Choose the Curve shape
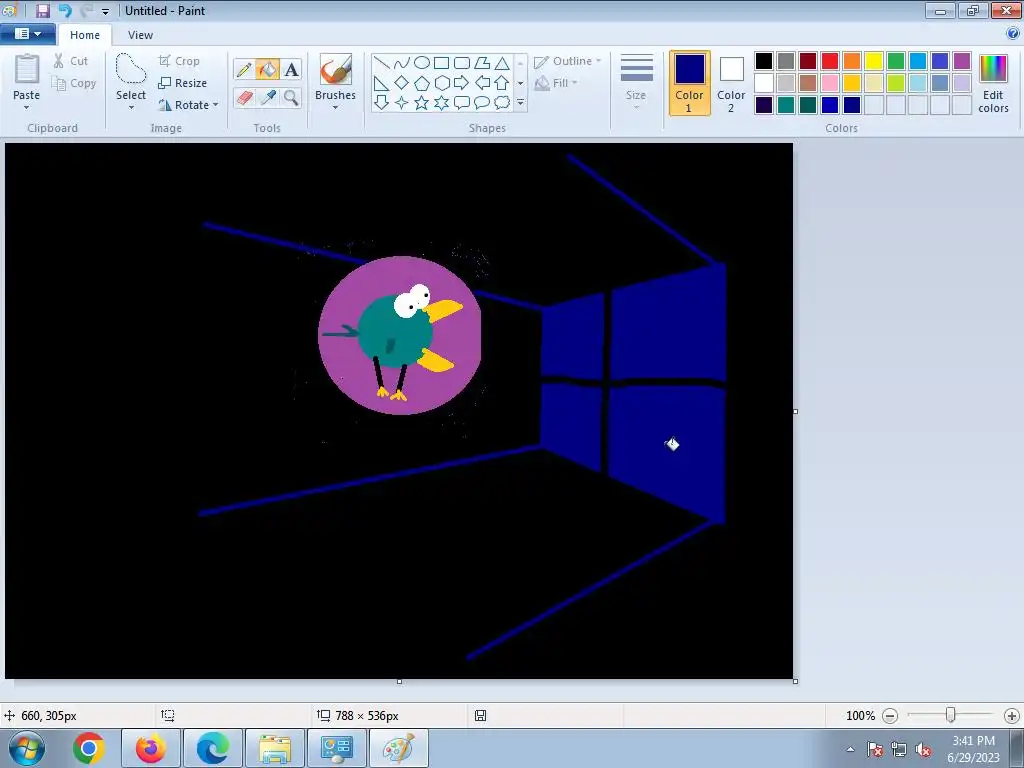The image size is (1024, 768). coord(402,63)
